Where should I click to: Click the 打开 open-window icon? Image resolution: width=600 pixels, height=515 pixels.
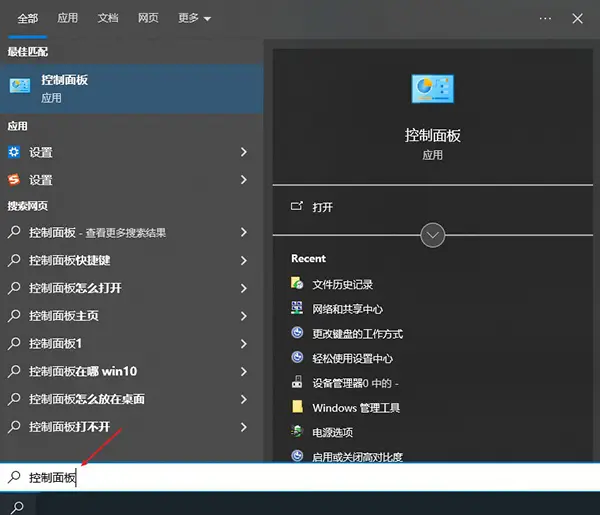point(297,206)
